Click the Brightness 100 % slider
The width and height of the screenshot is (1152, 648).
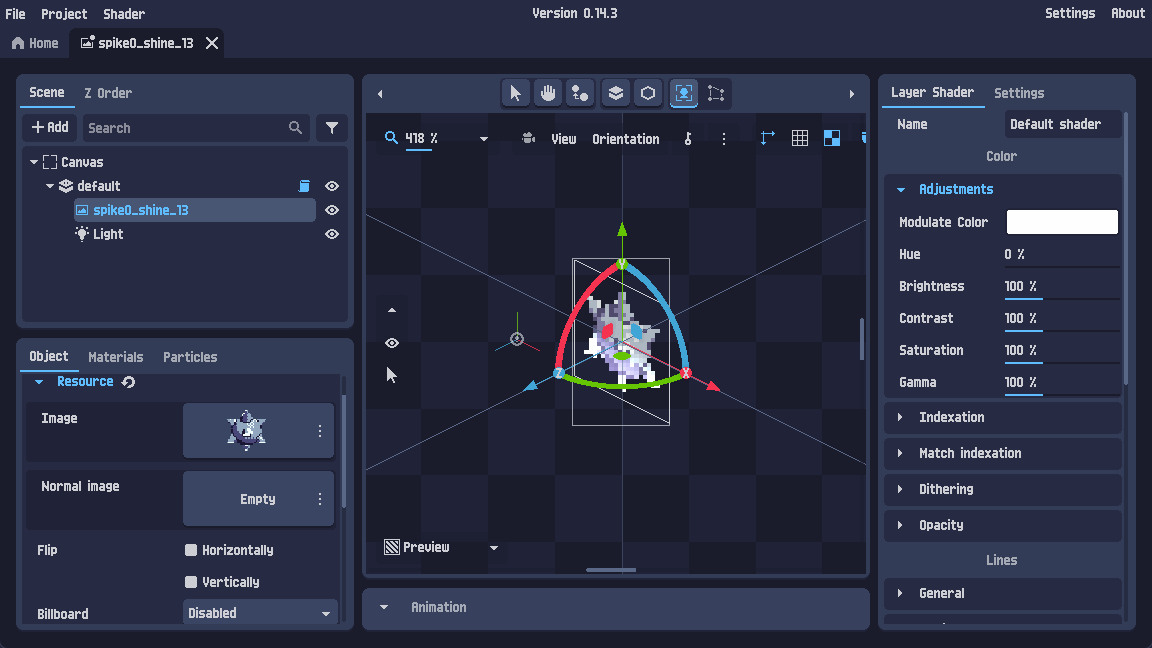(1061, 287)
